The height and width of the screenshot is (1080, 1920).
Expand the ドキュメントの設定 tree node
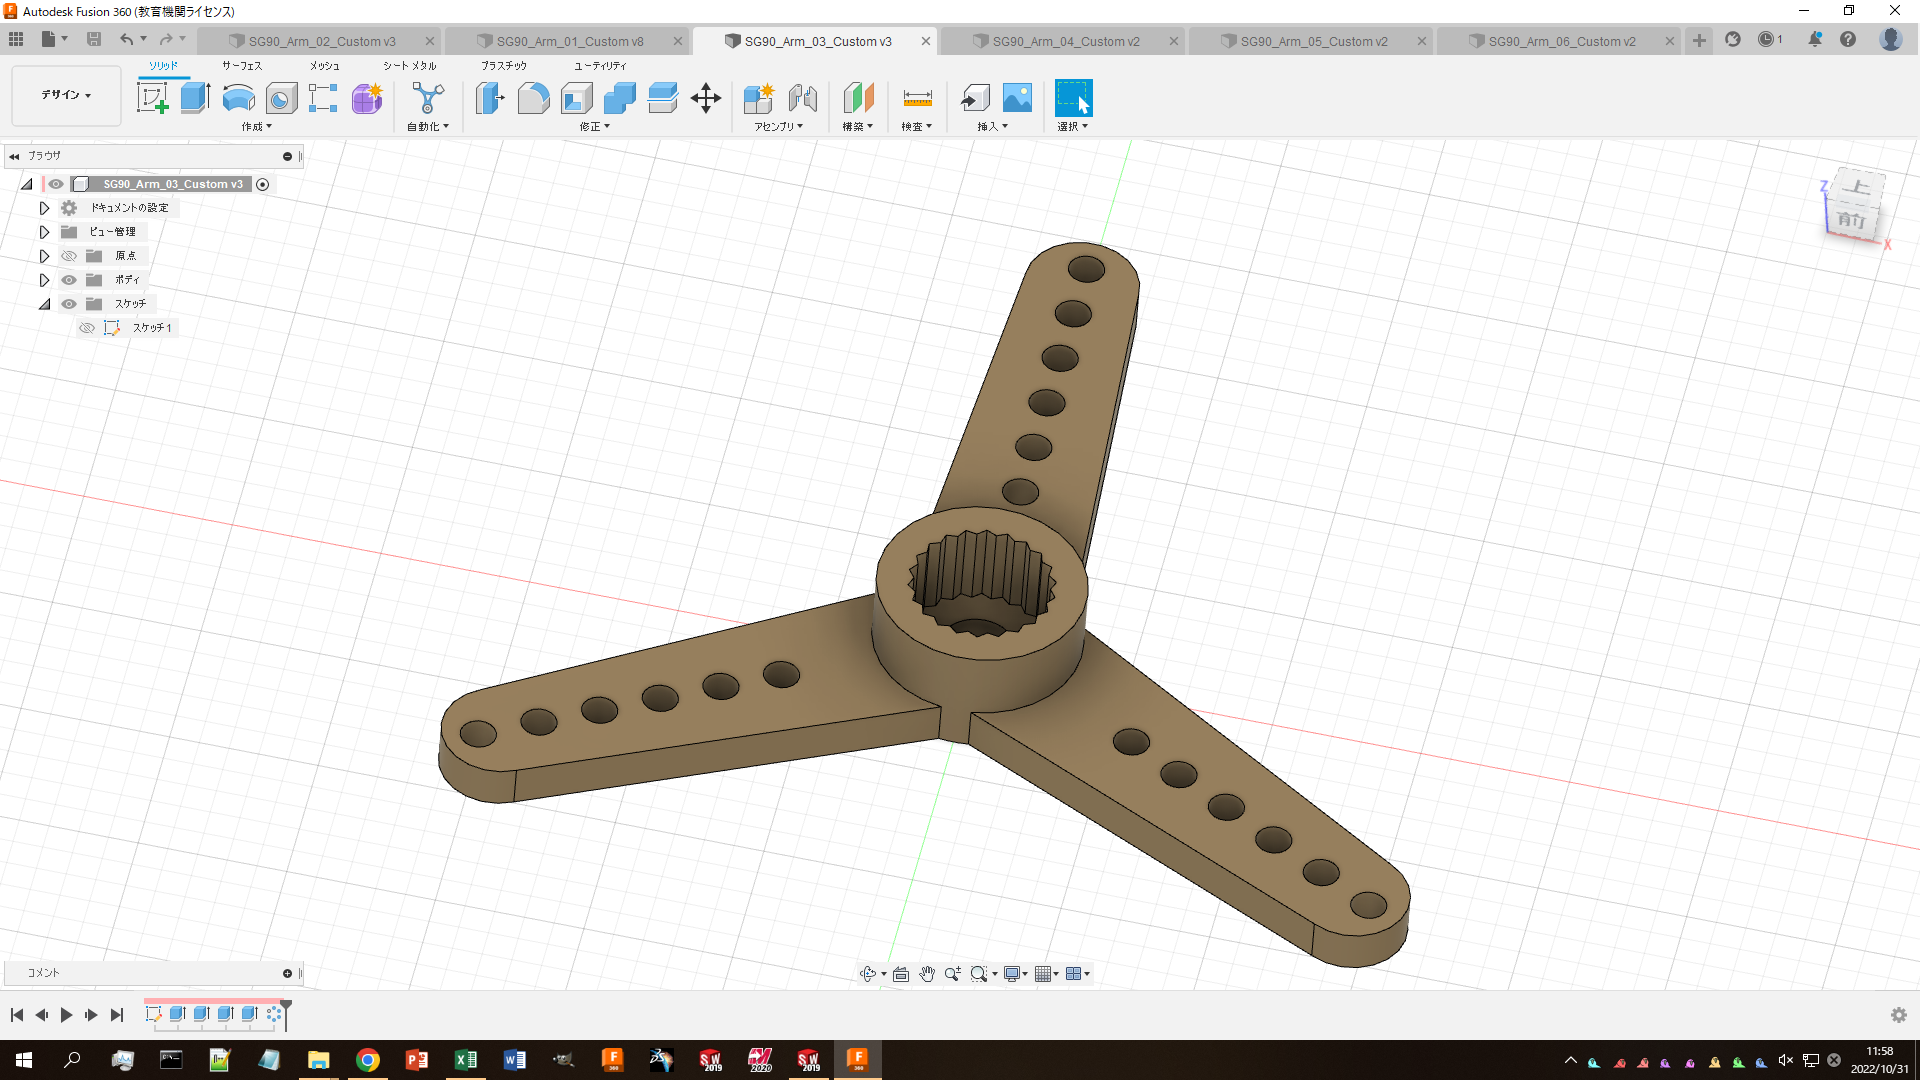[44, 208]
